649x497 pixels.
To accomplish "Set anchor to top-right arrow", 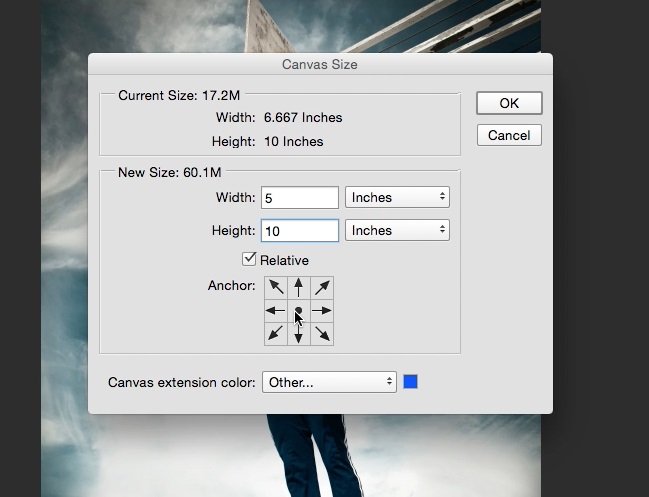I will tap(322, 288).
